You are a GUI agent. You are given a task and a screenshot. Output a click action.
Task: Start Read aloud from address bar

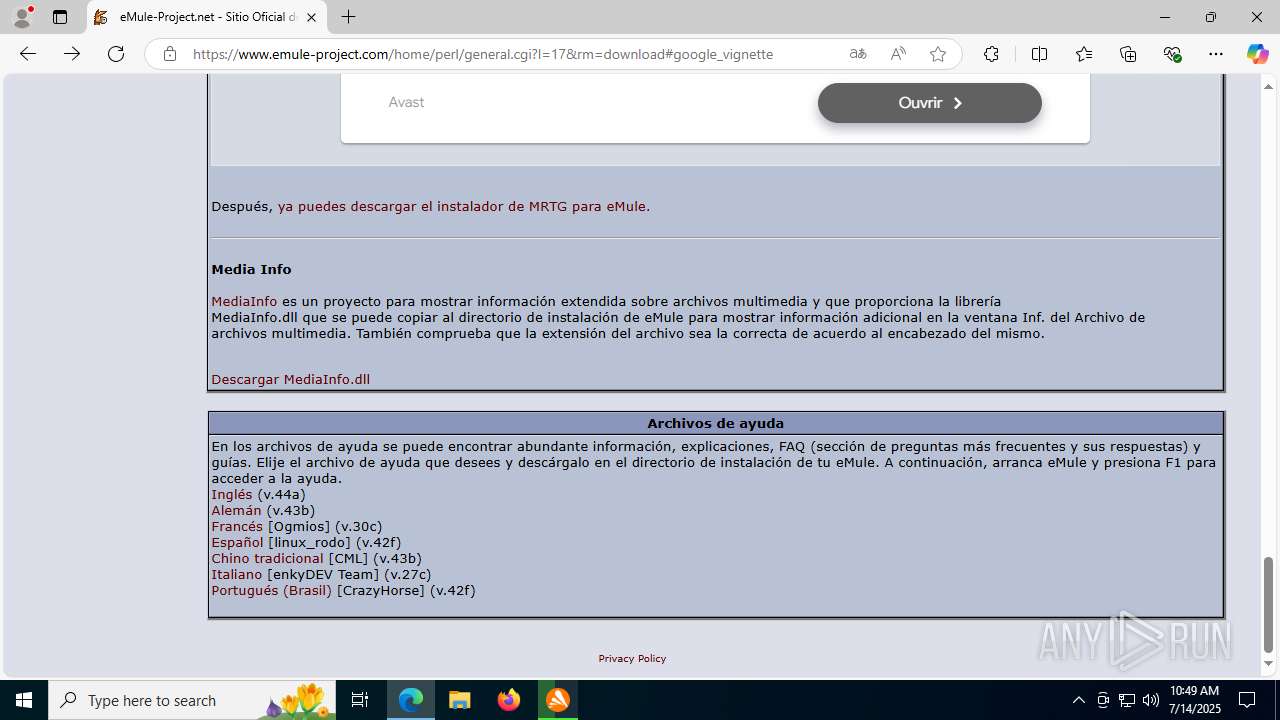(x=898, y=54)
